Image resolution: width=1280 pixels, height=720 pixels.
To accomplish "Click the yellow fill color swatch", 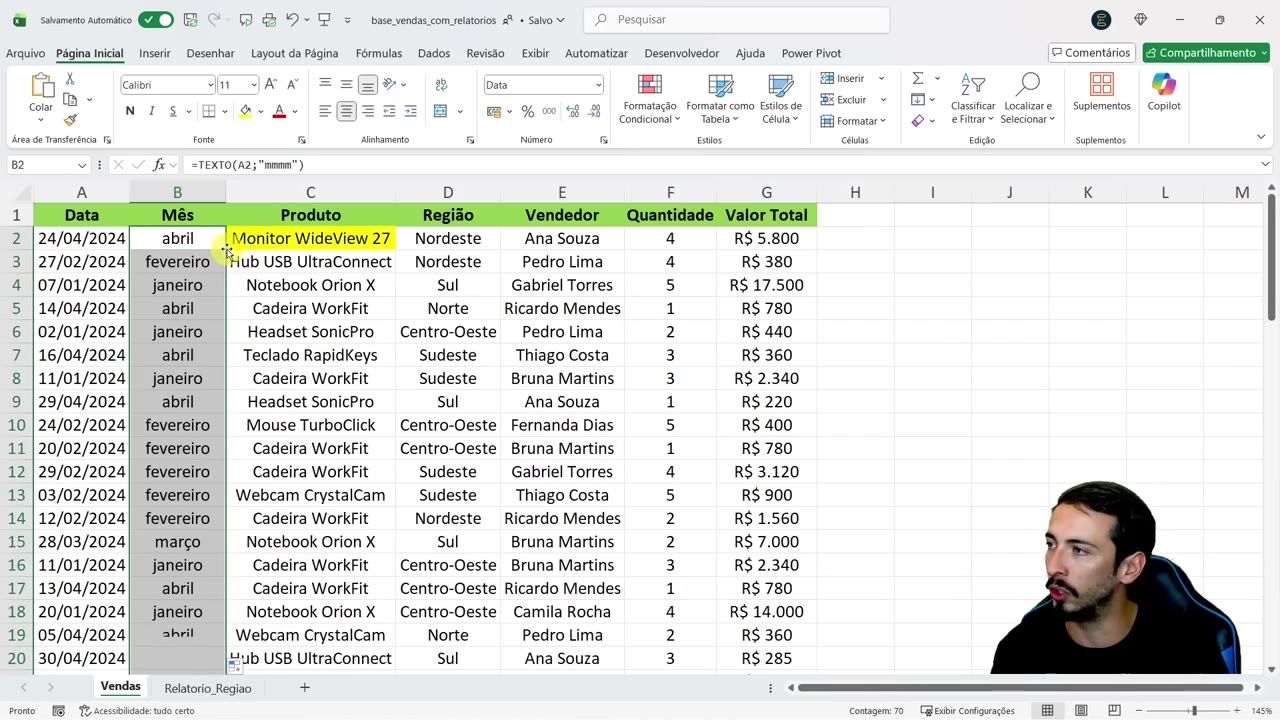I will click(245, 111).
